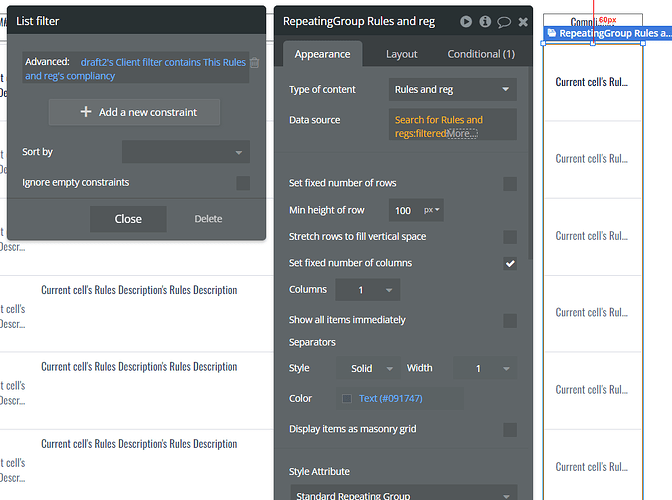This screenshot has width=672, height=500.
Task: Click the play icon in the RepeatingGroup panel header
Action: click(466, 21)
